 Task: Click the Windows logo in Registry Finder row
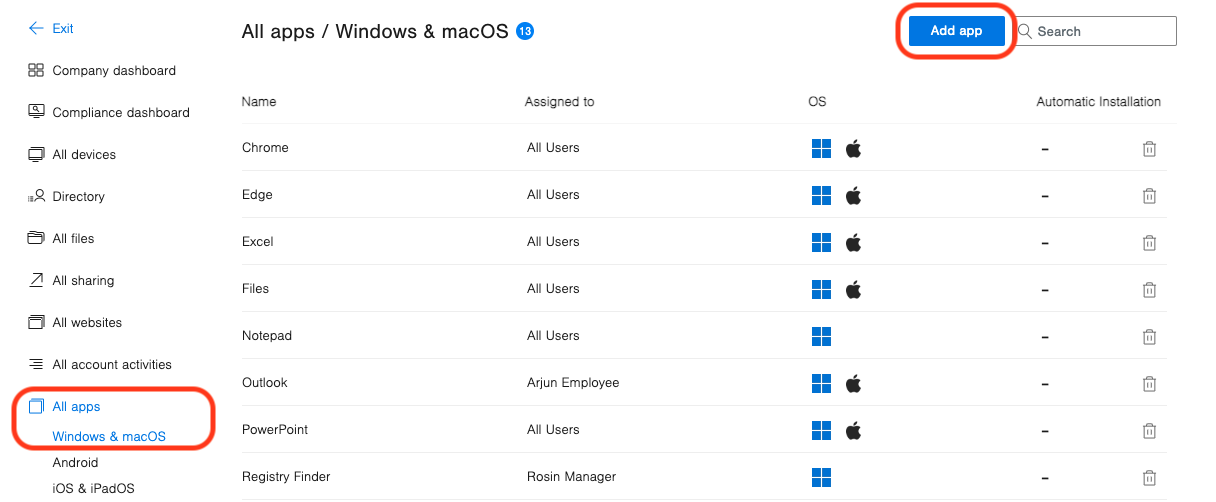(x=821, y=478)
